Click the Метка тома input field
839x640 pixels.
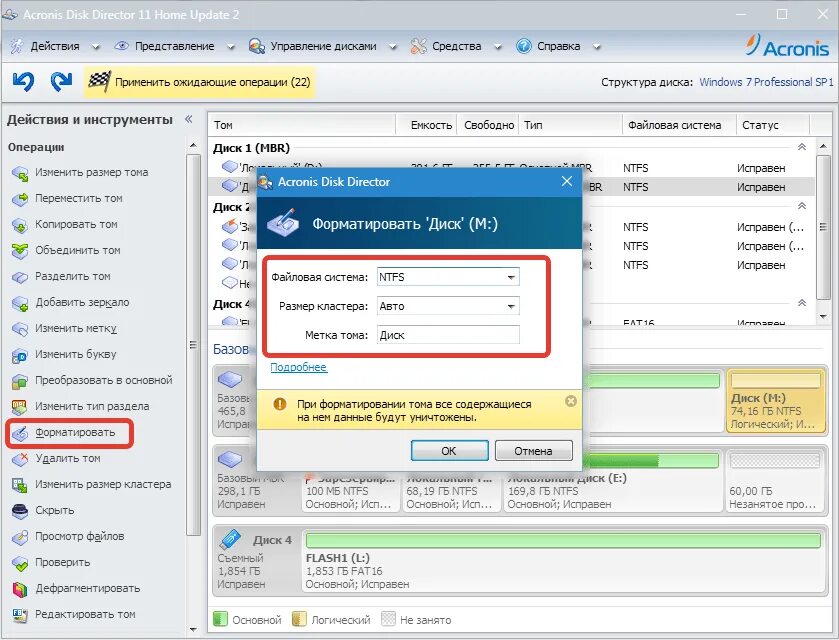448,335
